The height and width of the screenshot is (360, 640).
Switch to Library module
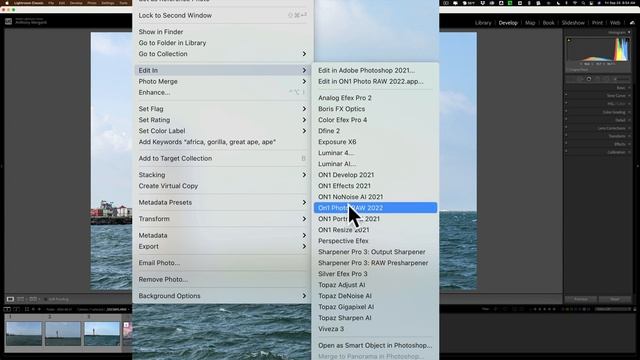tap(483, 23)
